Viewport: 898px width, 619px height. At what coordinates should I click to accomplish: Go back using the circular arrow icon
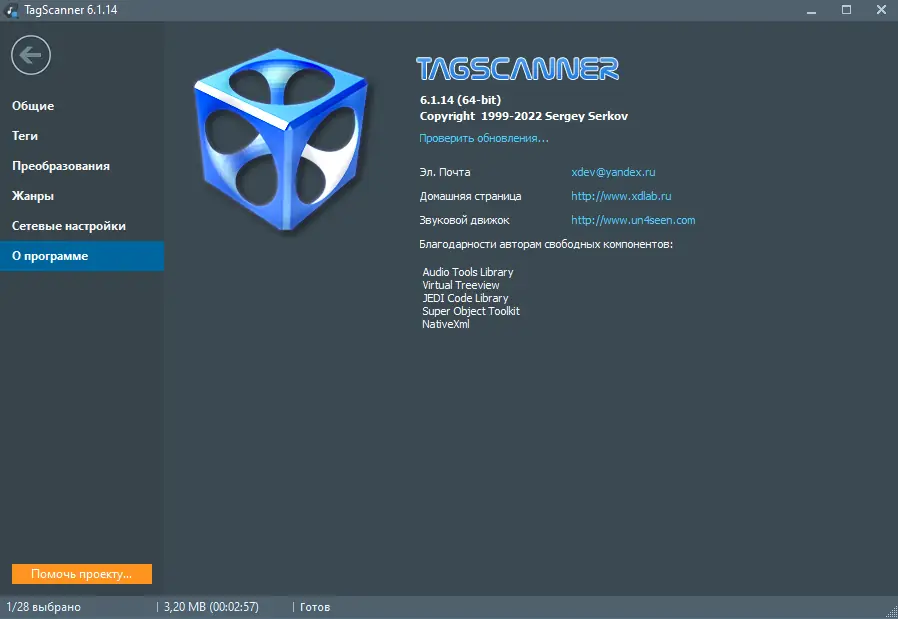point(31,55)
